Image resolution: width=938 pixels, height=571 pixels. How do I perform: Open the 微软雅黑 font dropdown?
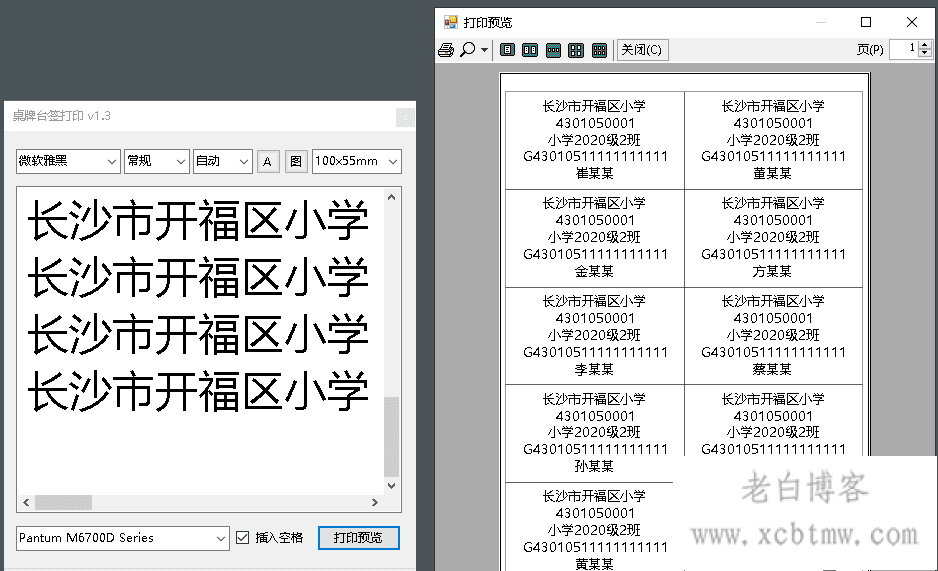pos(68,161)
